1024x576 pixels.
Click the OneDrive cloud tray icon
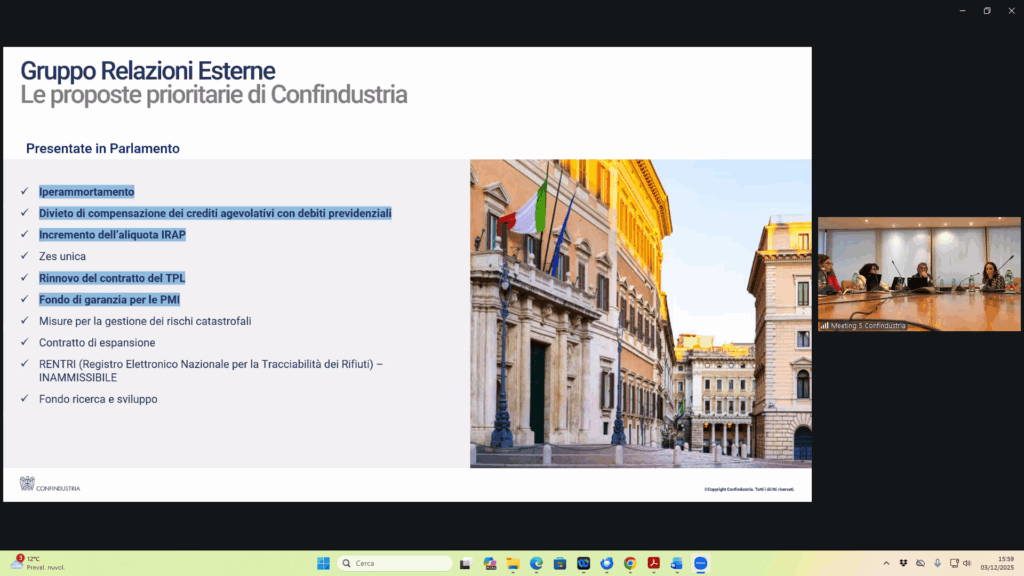click(920, 563)
